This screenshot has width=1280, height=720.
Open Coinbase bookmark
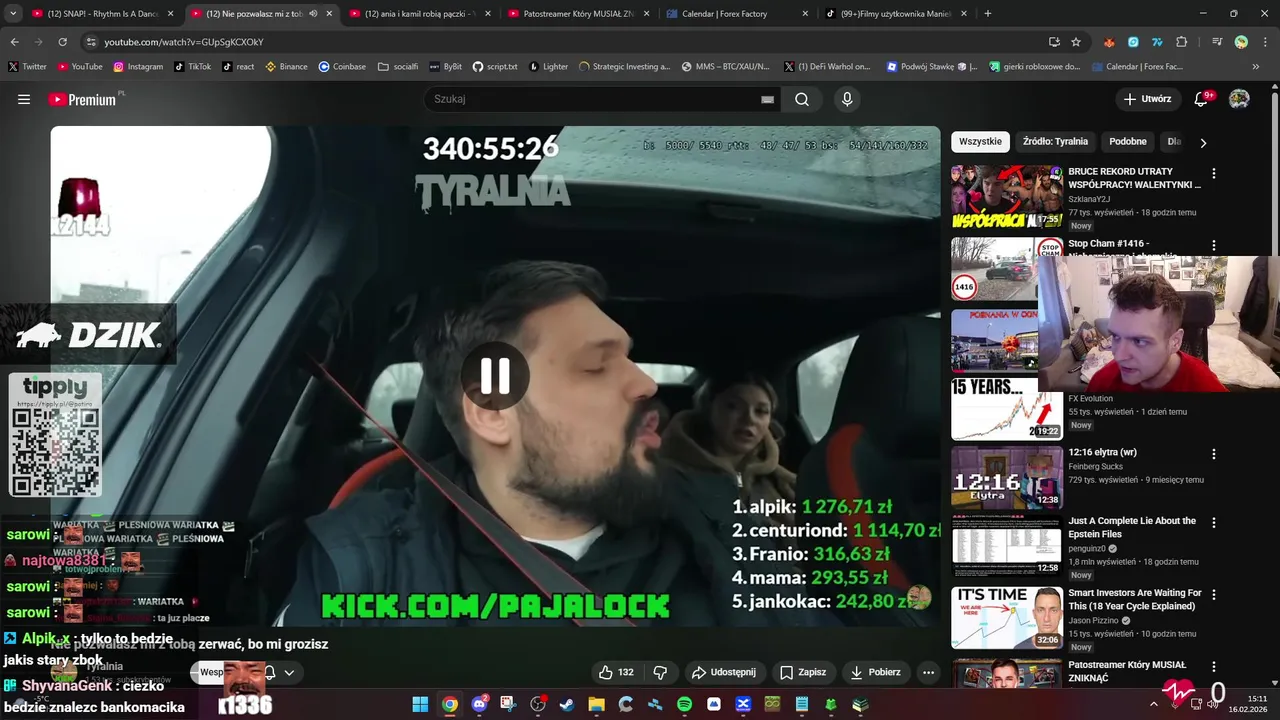pyautogui.click(x=342, y=67)
